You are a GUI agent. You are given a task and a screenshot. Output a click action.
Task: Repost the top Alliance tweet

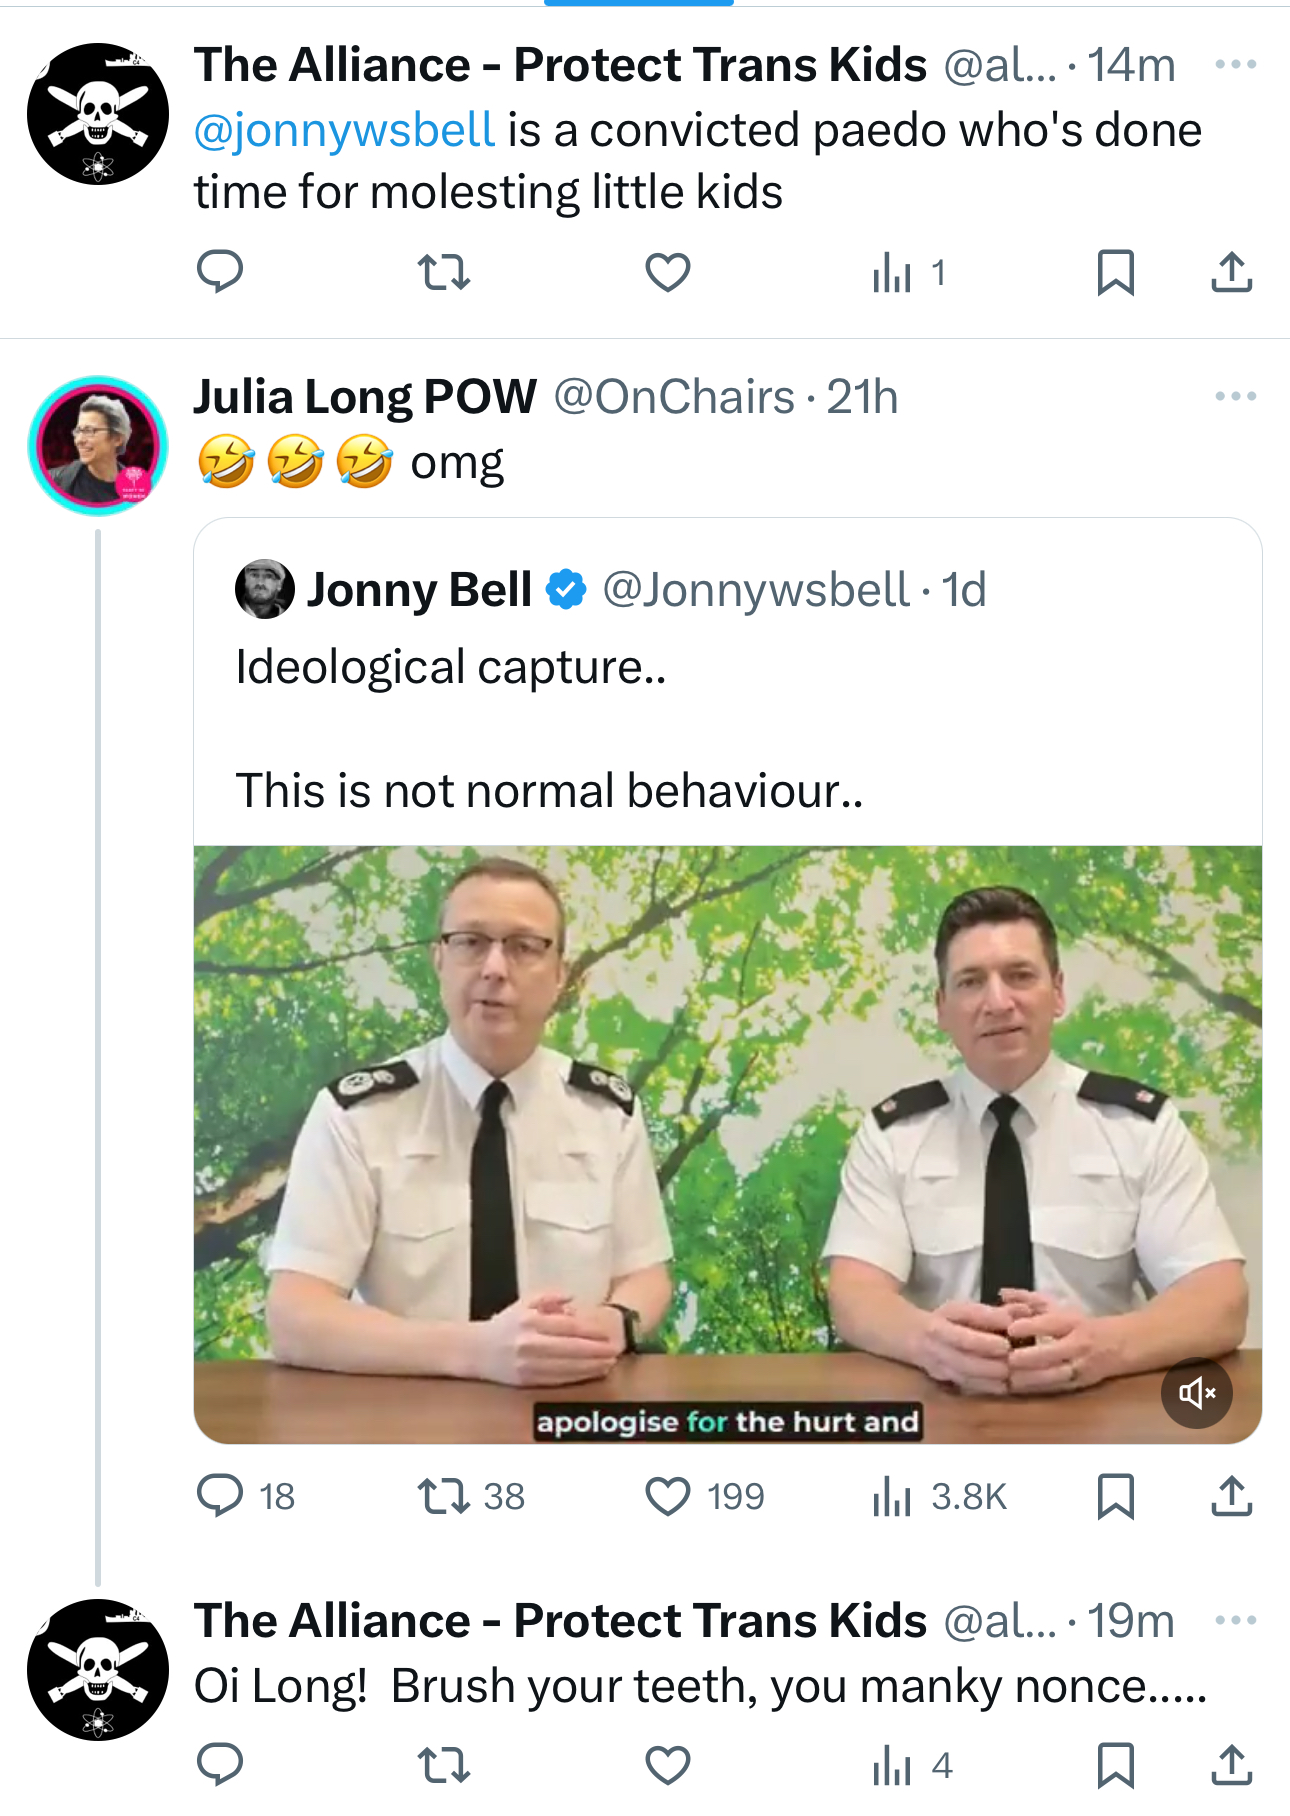[443, 272]
